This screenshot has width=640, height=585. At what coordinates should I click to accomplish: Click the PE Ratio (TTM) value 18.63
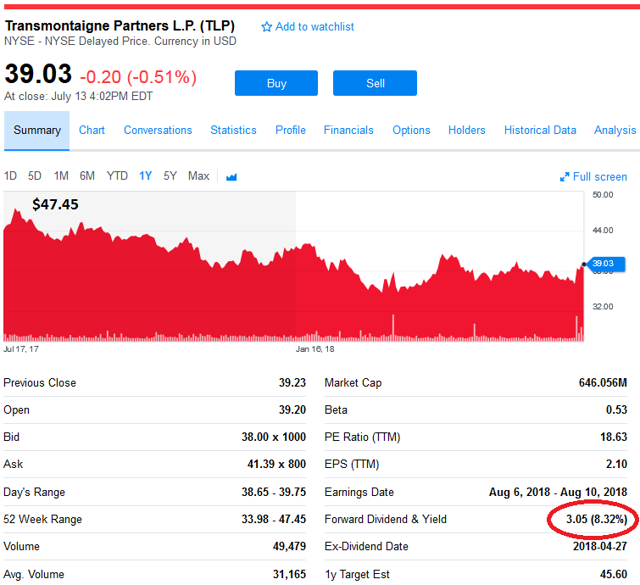point(613,437)
